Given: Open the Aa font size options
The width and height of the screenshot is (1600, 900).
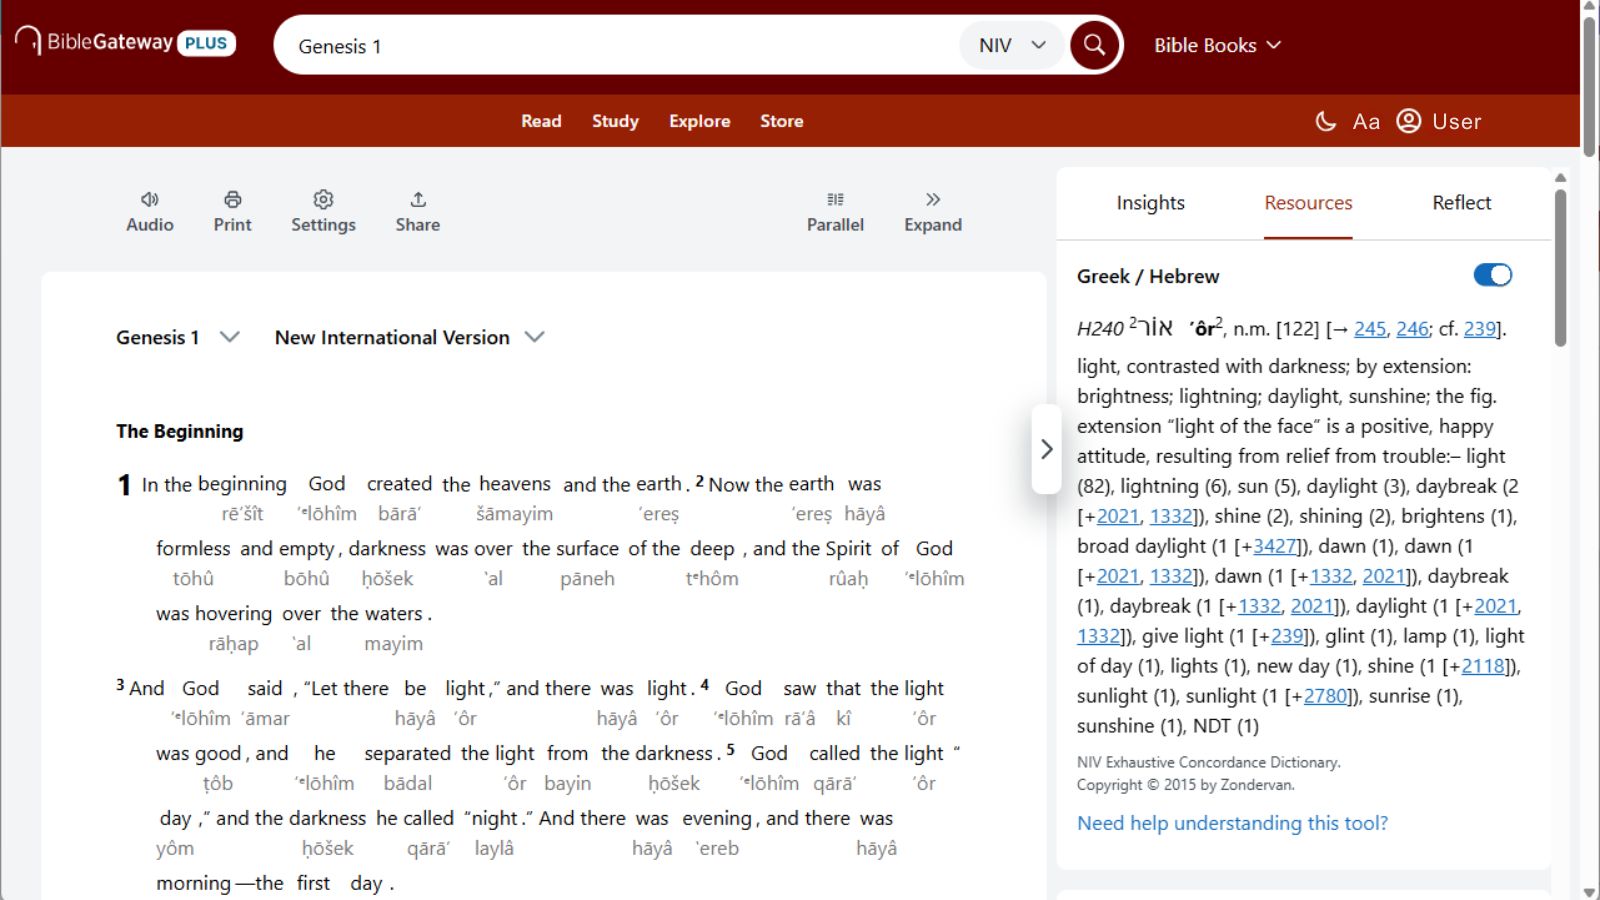Looking at the screenshot, I should point(1366,121).
